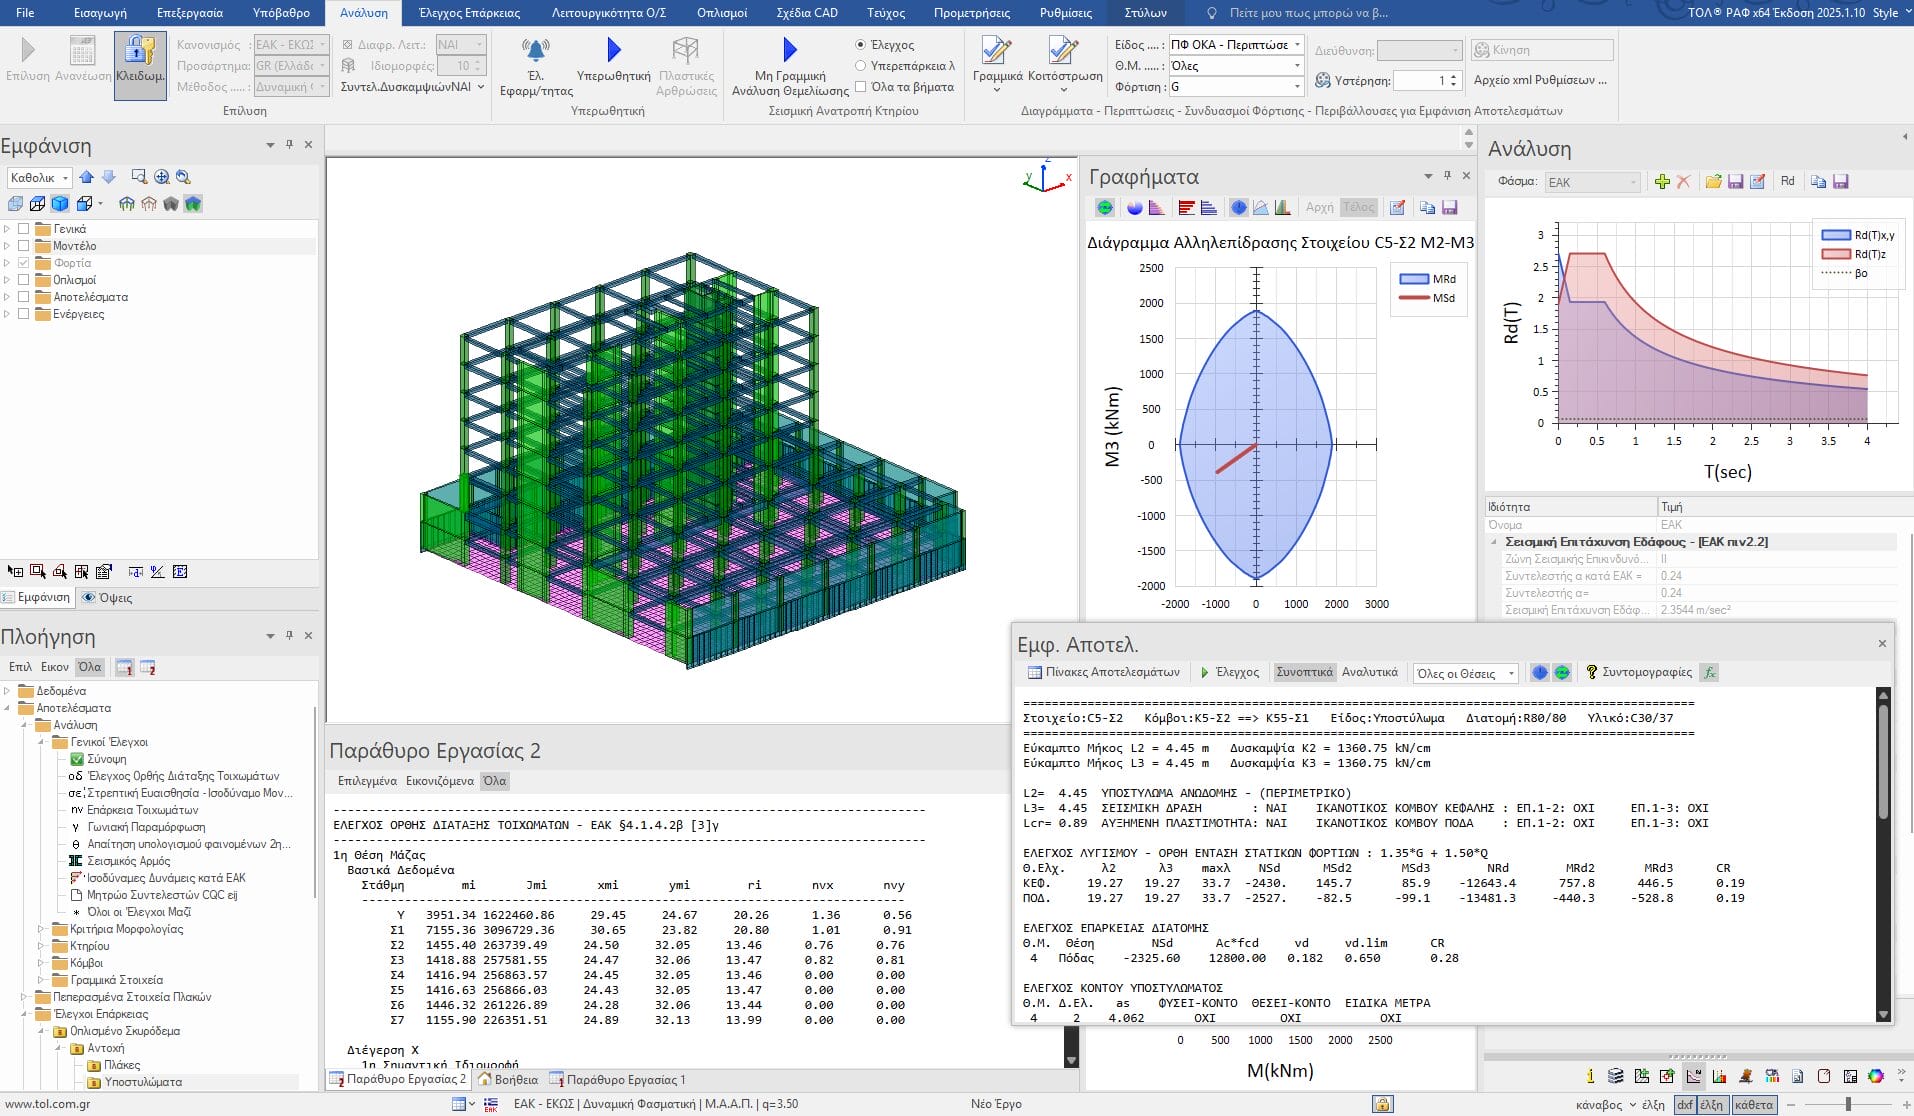Check the Μοντέλο tree checkbox
This screenshot has height=1116, width=1914.
coord(24,246)
